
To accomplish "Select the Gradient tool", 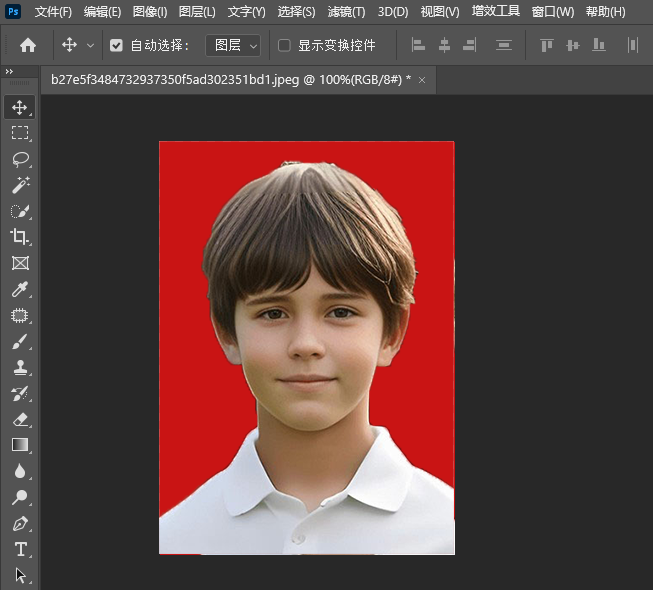I will pos(20,445).
